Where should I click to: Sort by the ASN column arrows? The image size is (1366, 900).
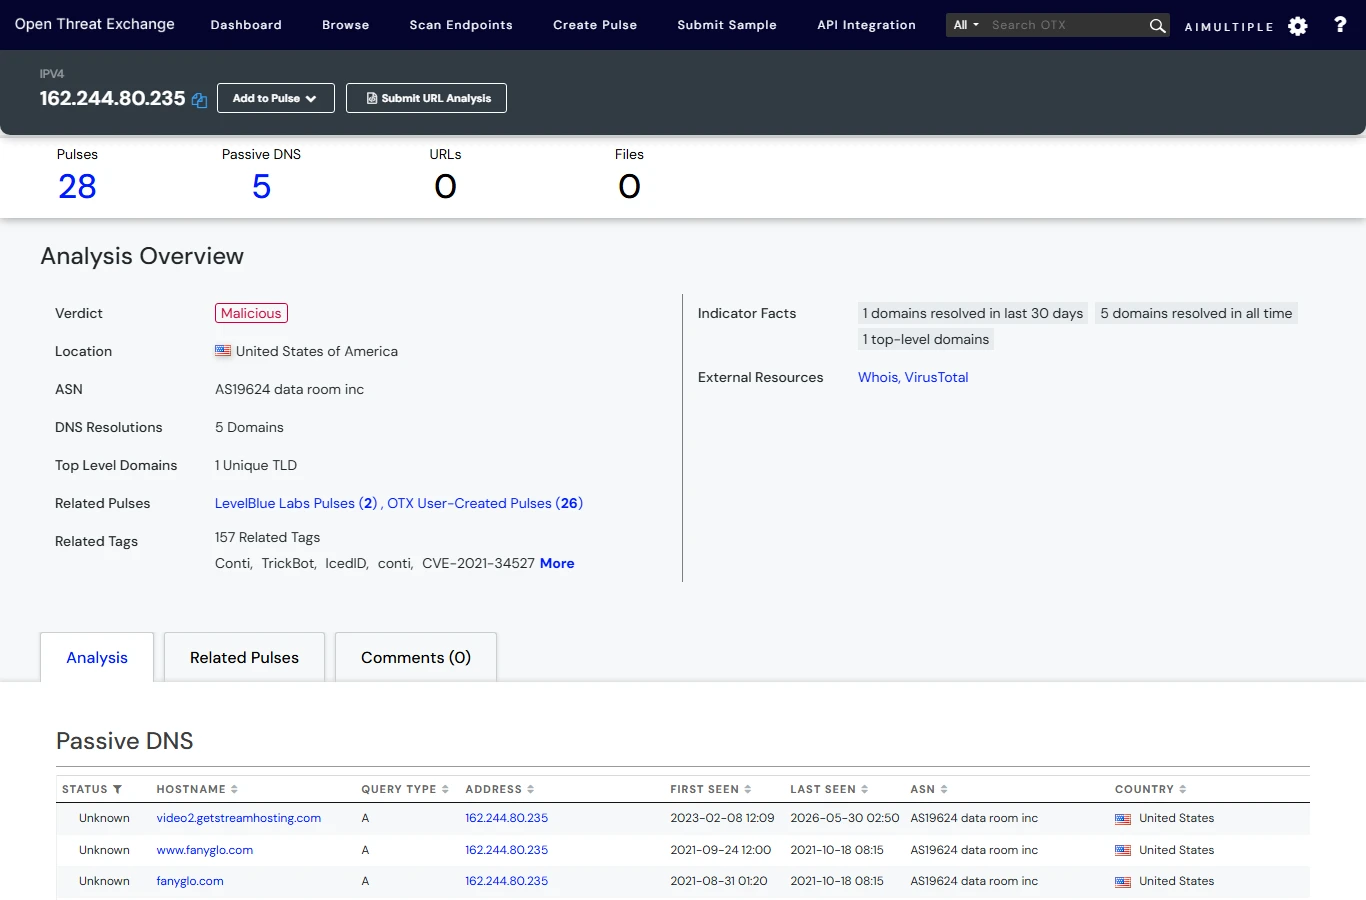click(x=943, y=789)
